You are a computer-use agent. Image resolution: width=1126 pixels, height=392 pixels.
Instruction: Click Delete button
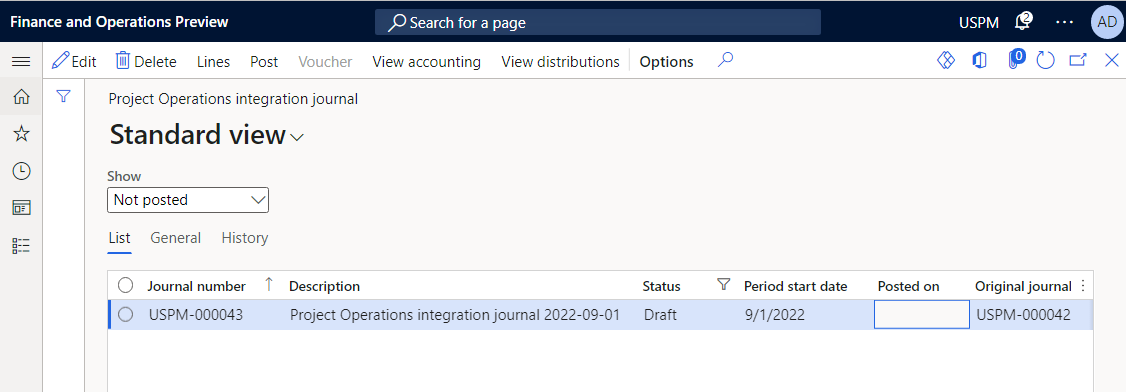coord(146,62)
